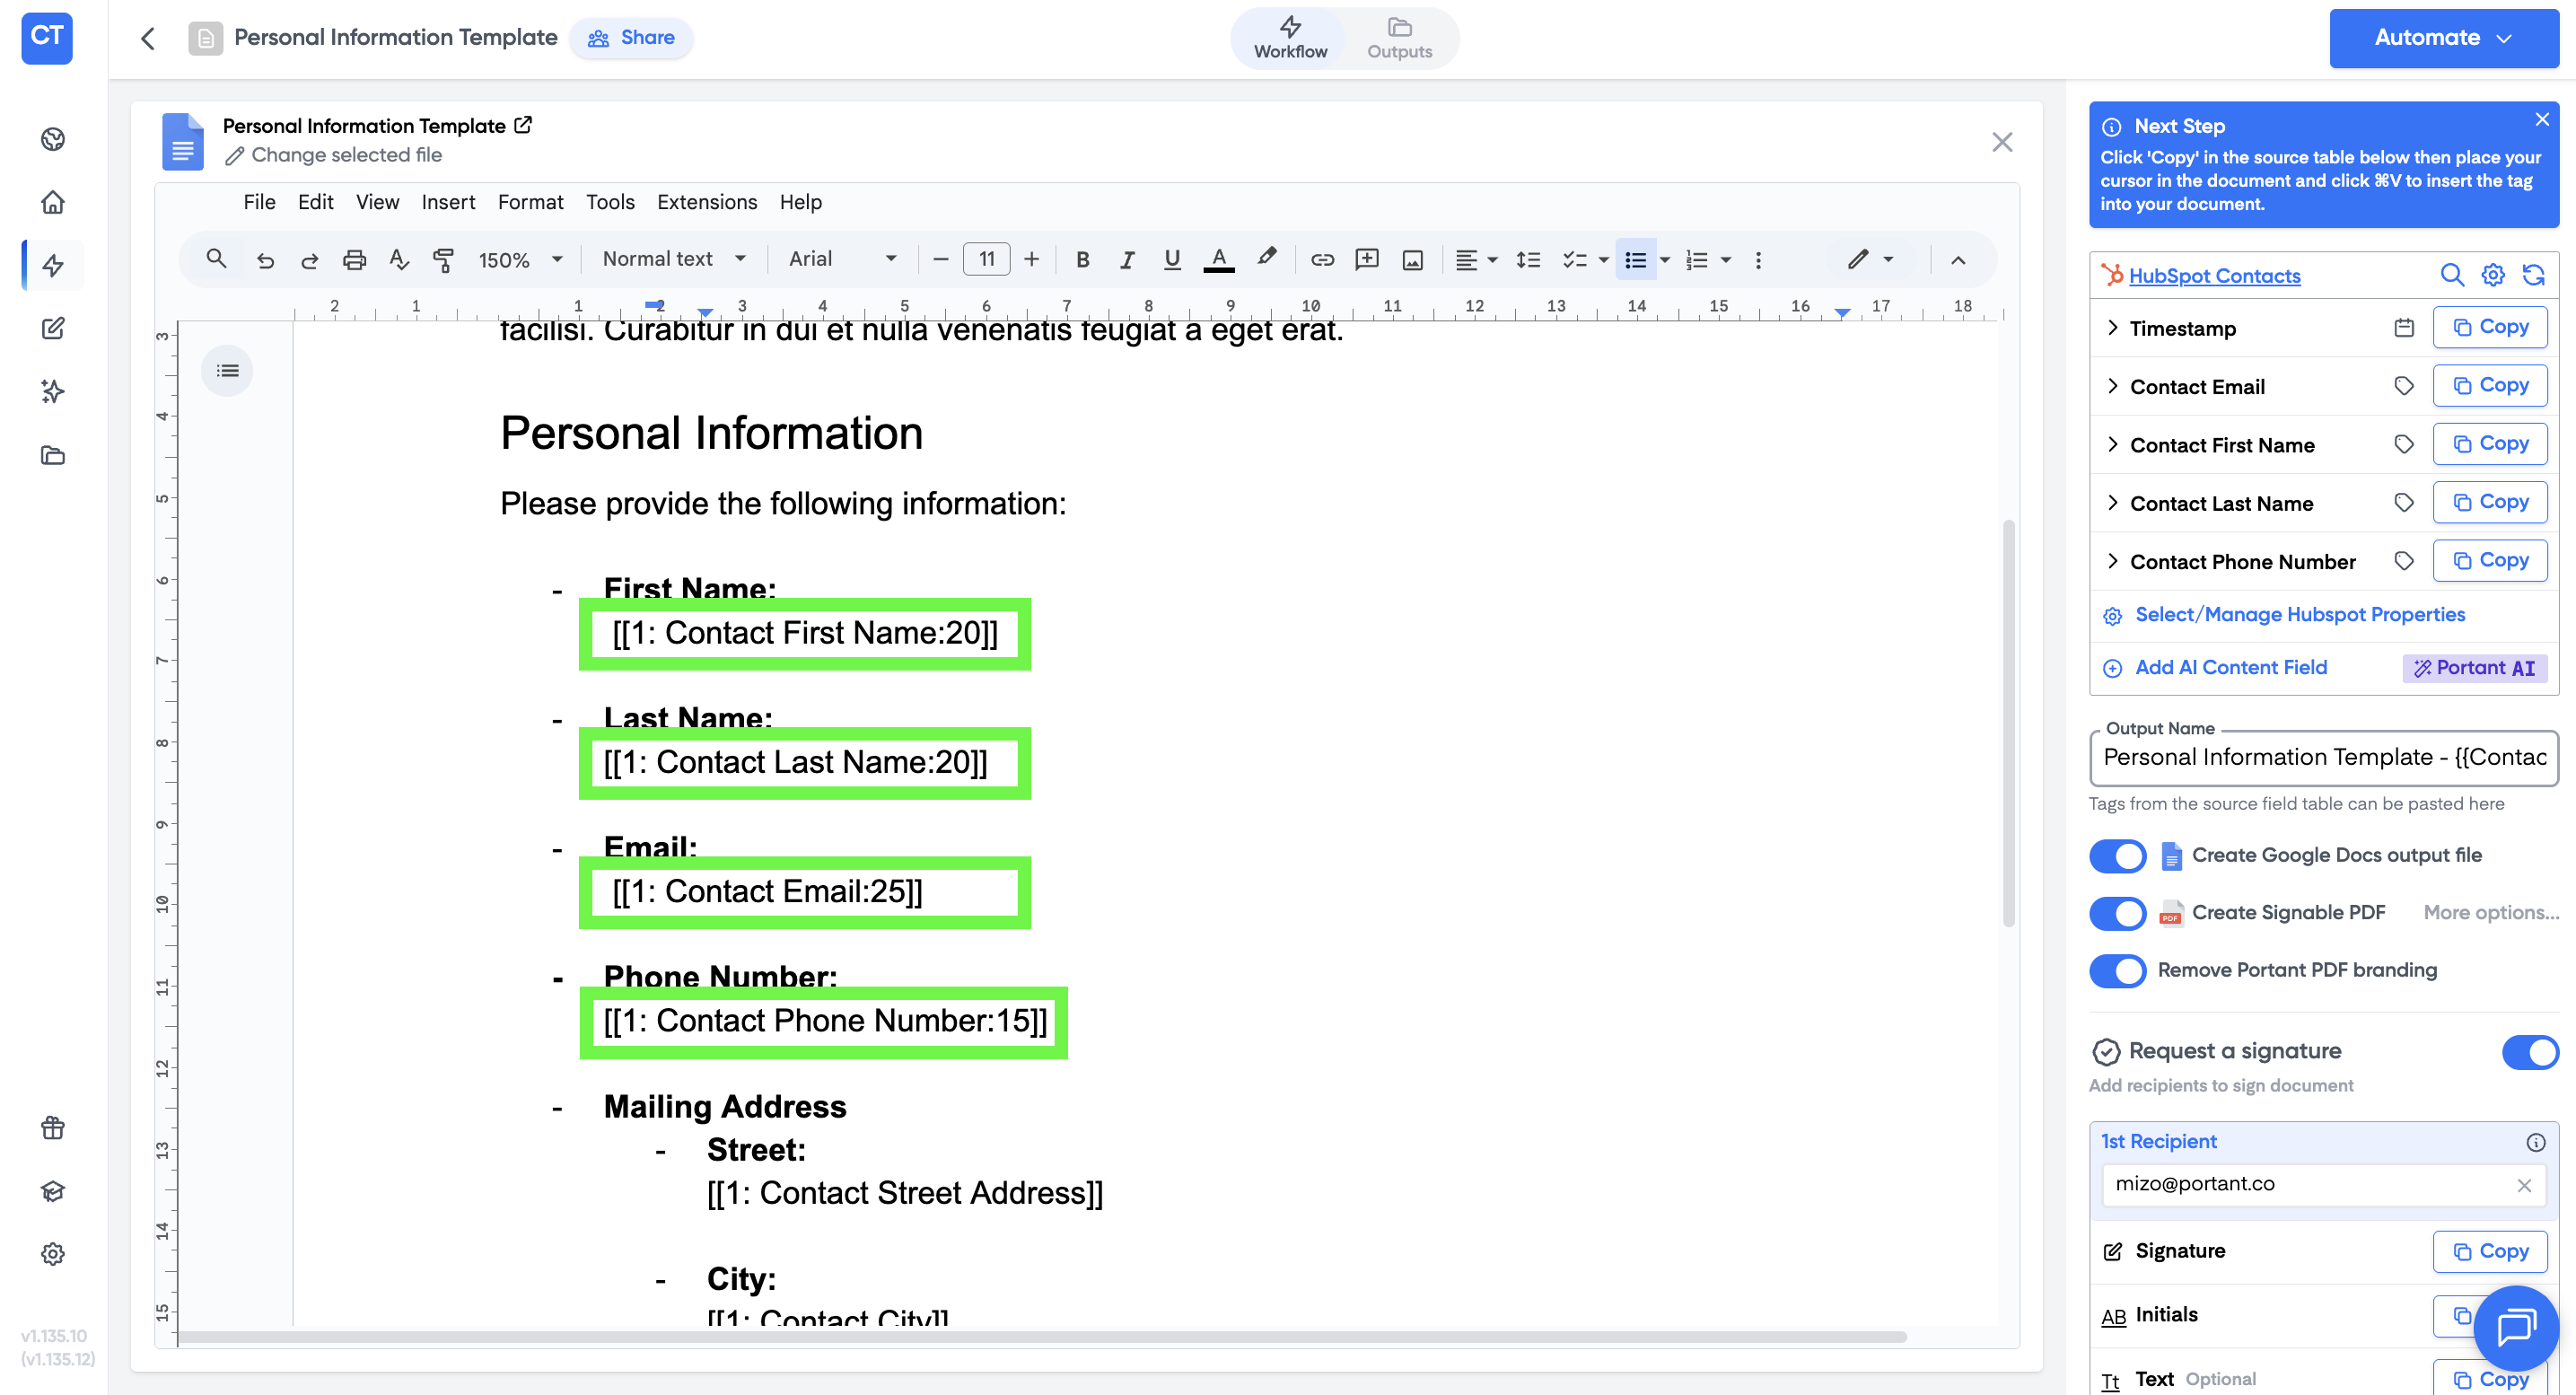
Task: Open the Insert menu
Action: (x=447, y=203)
